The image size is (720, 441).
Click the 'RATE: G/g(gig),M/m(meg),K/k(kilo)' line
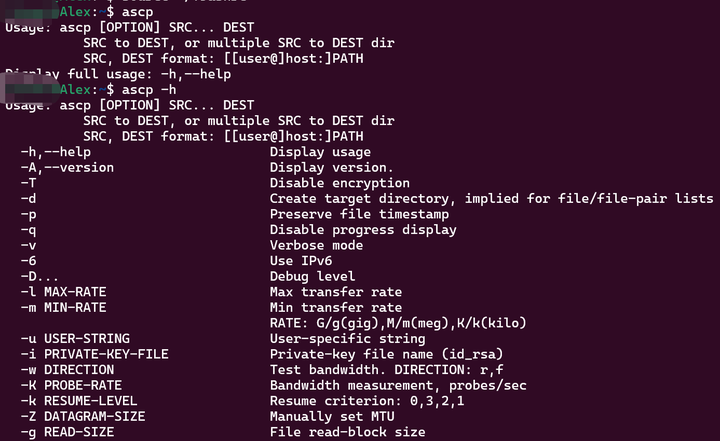pyautogui.click(x=398, y=323)
